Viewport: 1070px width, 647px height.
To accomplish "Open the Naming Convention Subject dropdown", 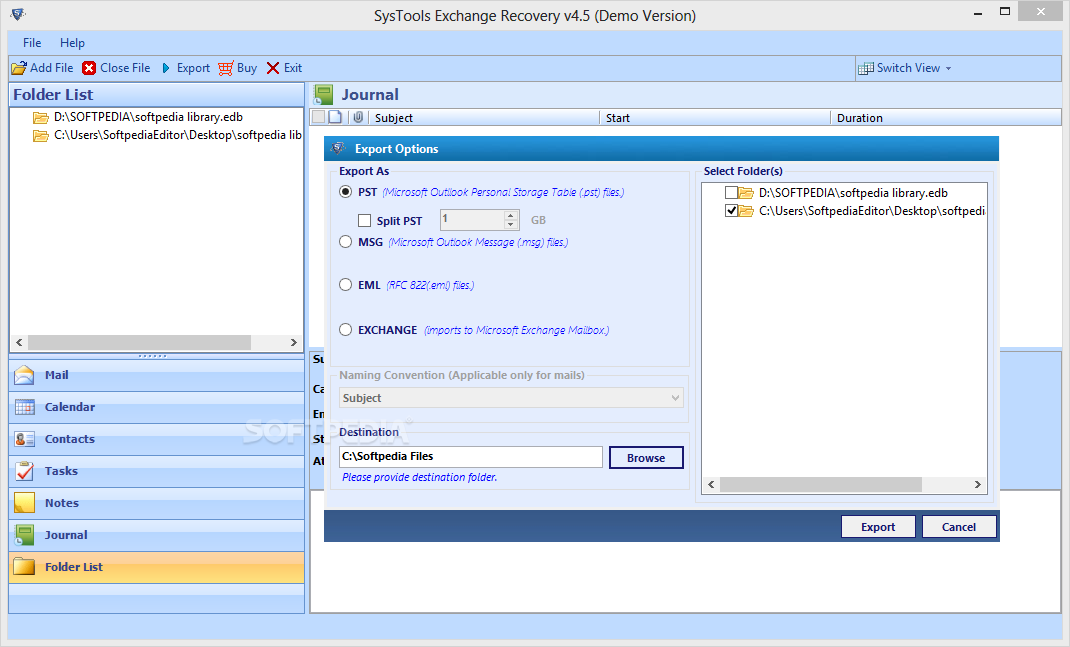I will [511, 398].
